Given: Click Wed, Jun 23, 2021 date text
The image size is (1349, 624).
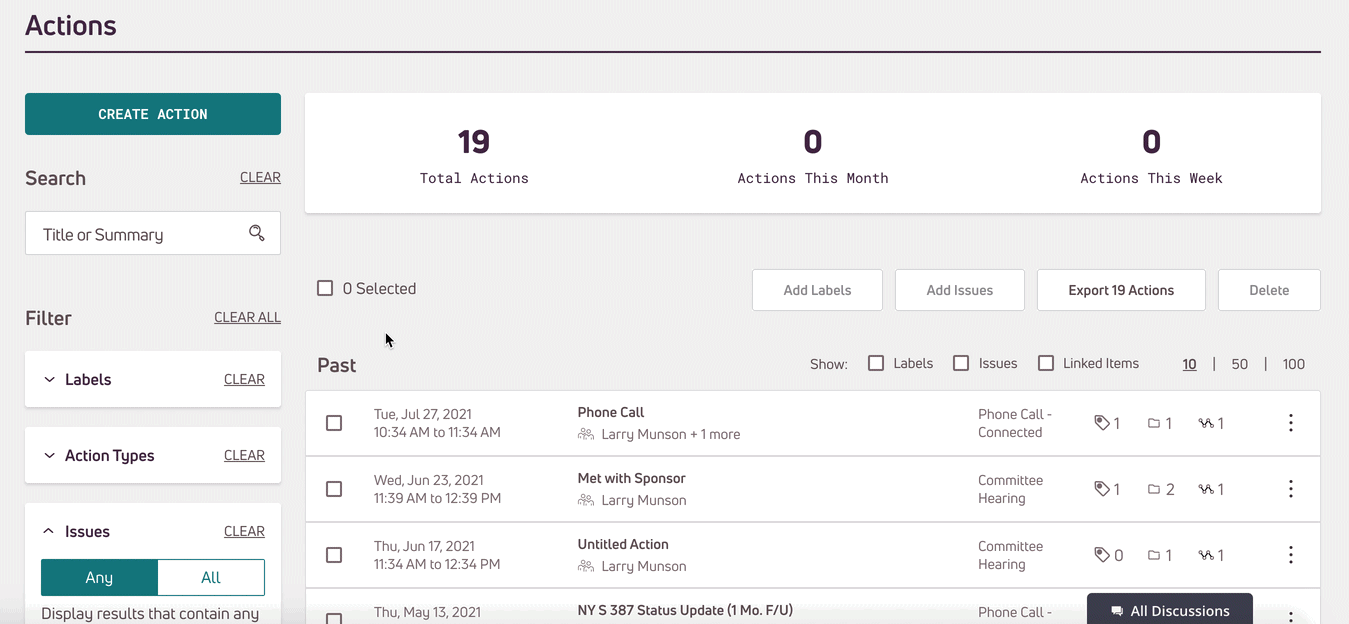Looking at the screenshot, I should (429, 480).
